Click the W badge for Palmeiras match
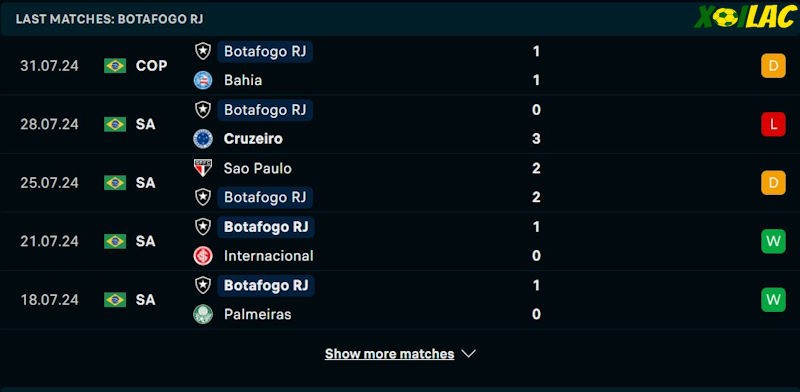This screenshot has width=800, height=392. click(773, 300)
